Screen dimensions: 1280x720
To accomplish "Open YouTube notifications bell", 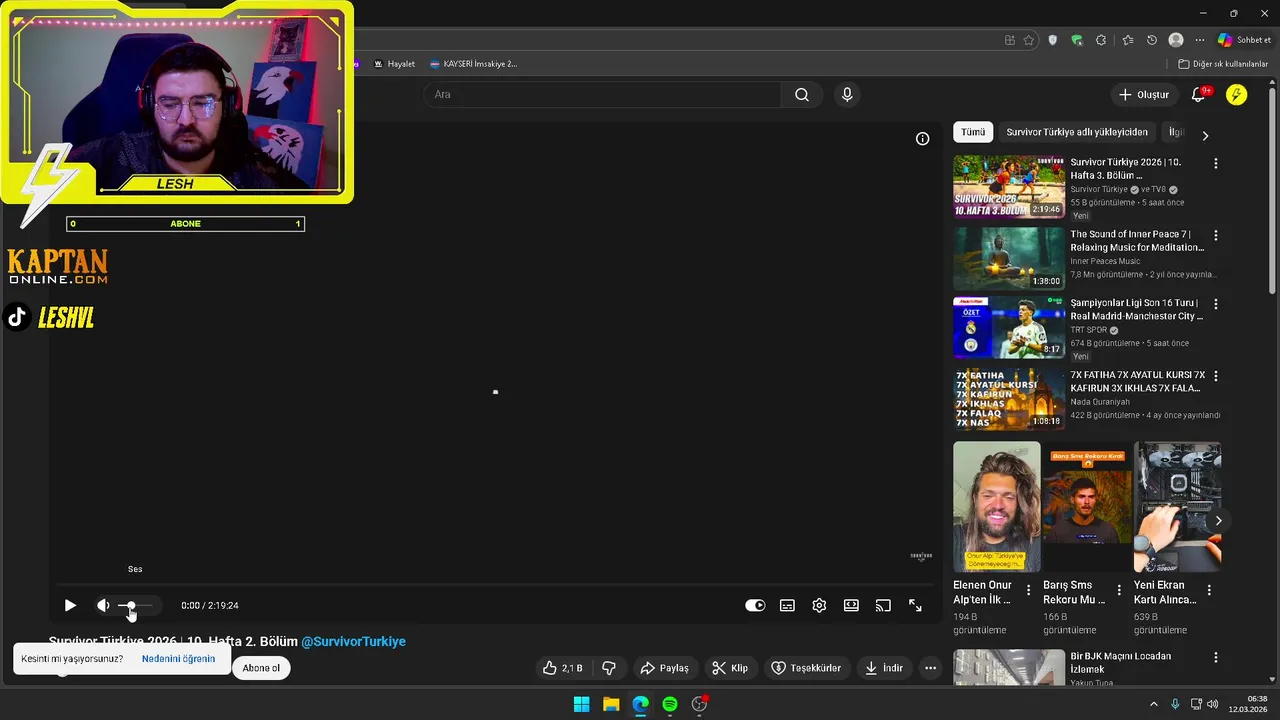I will (1198, 95).
